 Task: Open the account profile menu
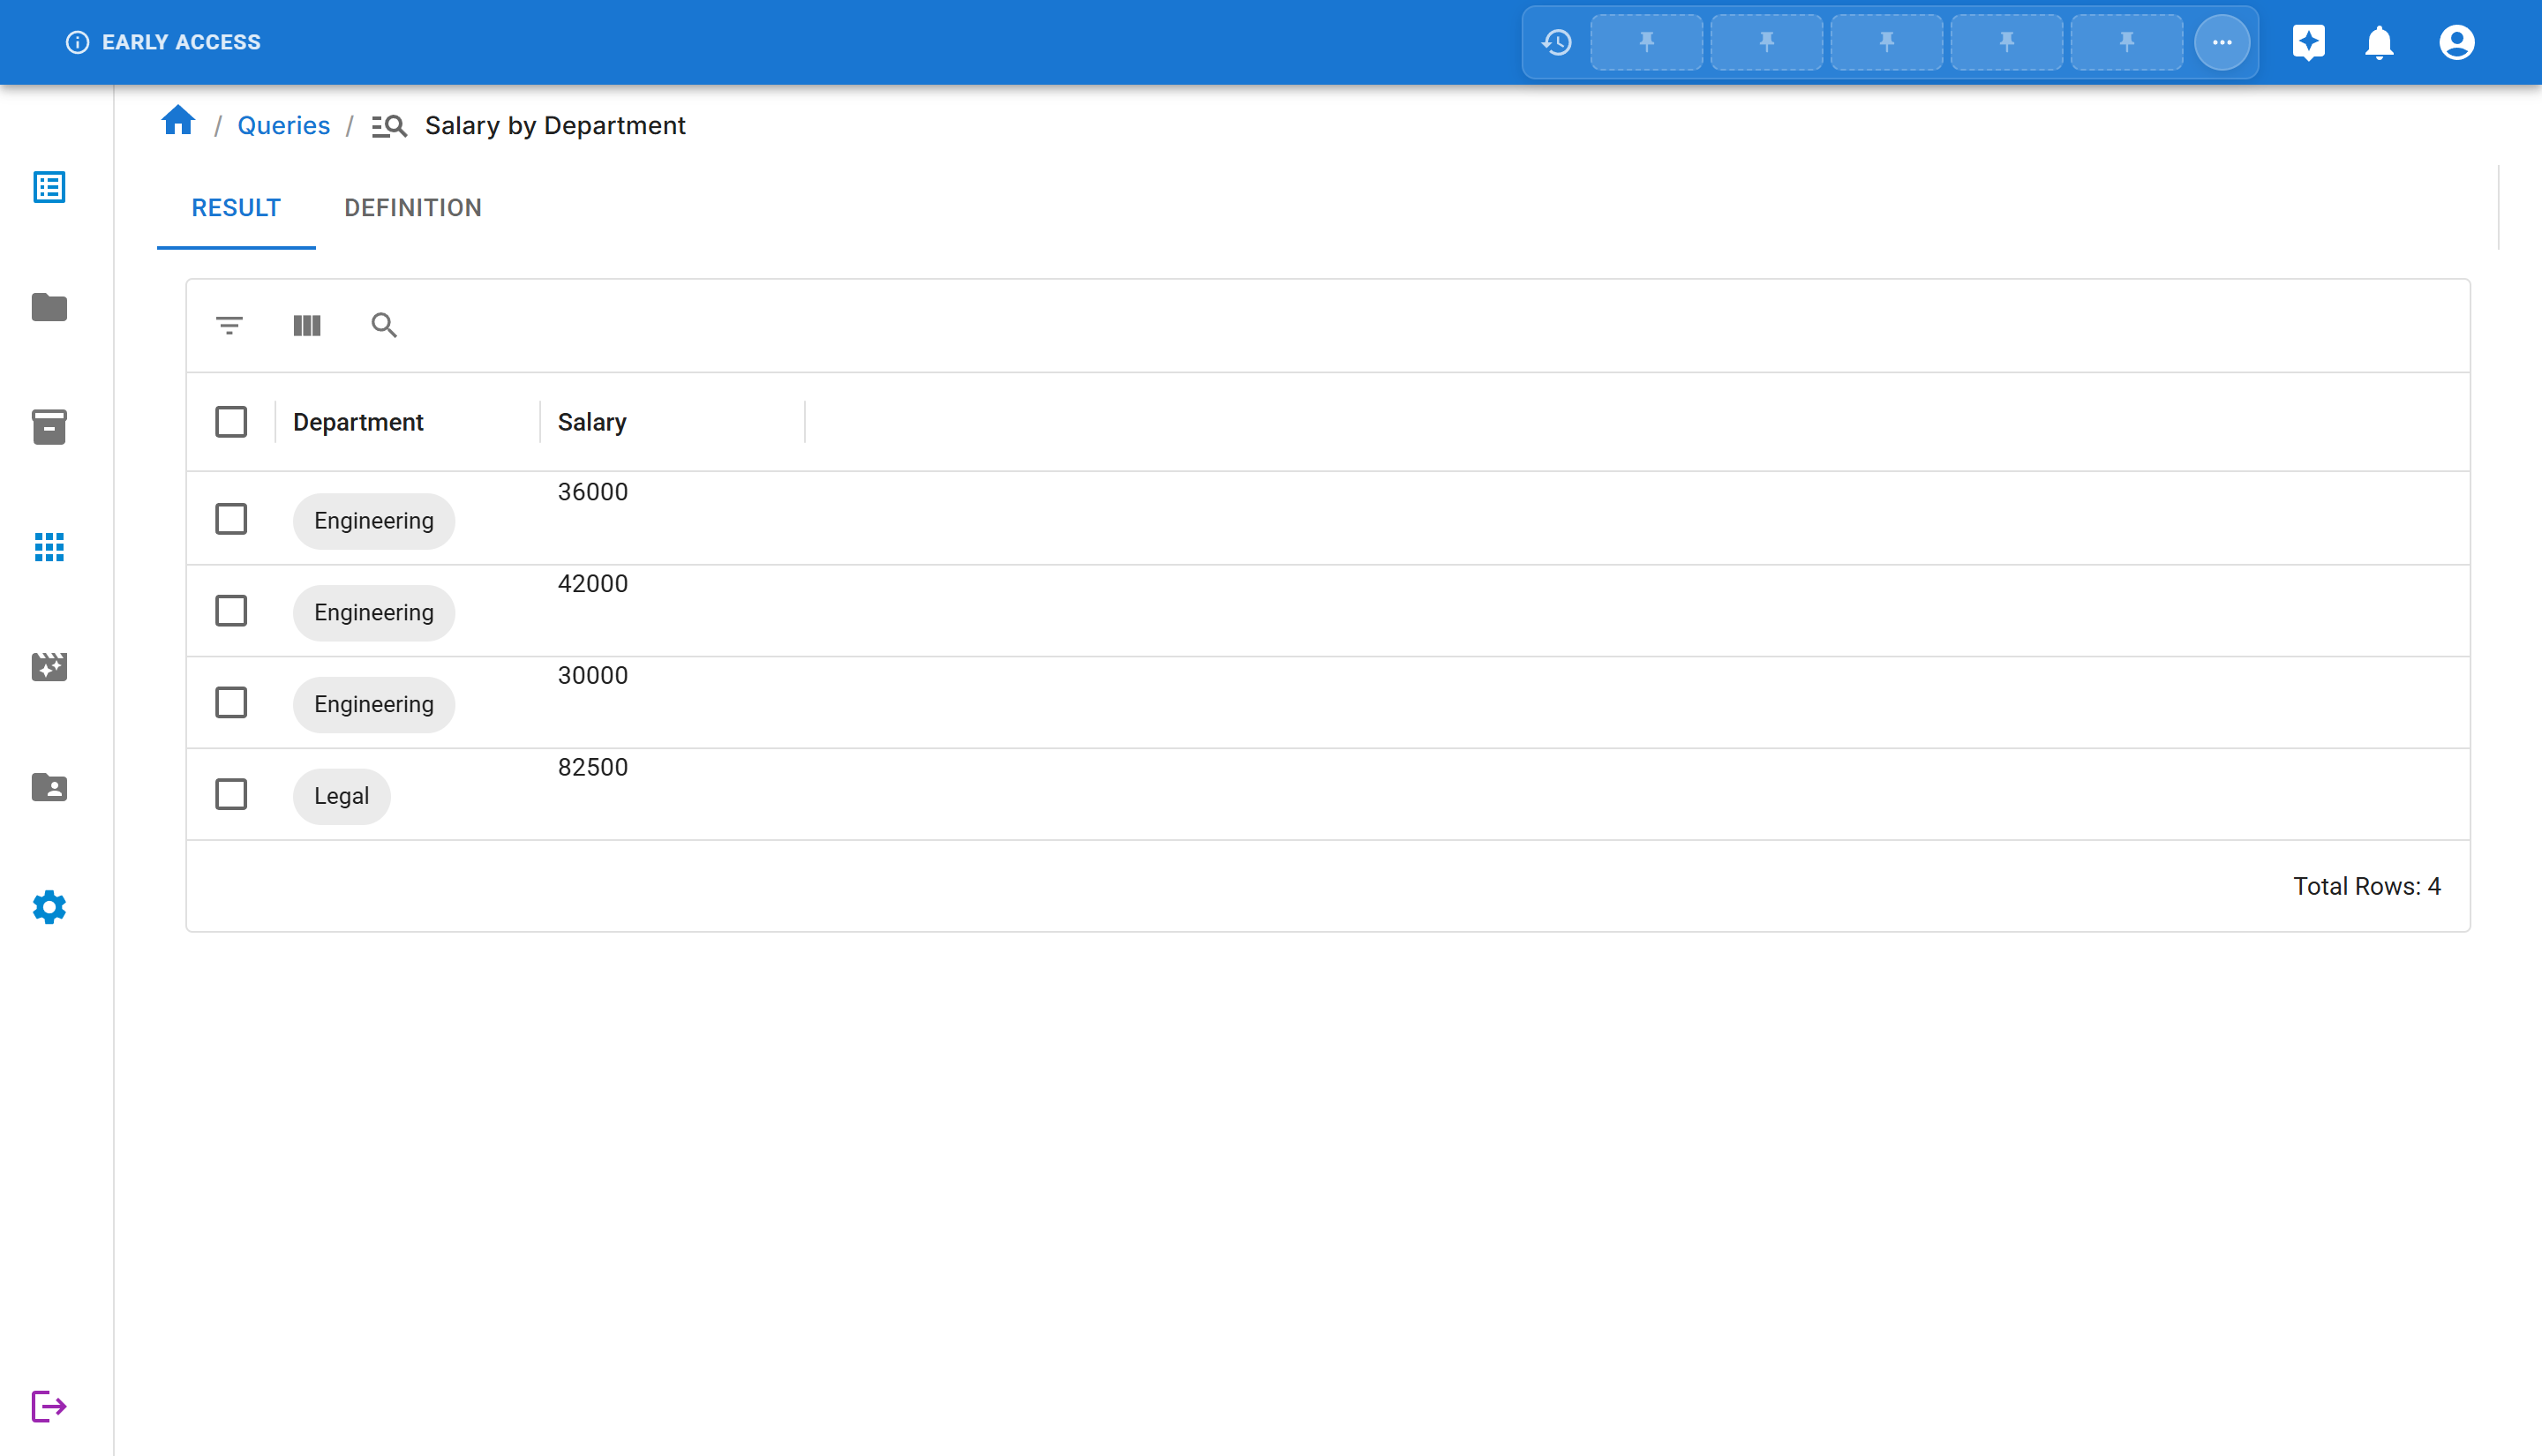[2458, 42]
